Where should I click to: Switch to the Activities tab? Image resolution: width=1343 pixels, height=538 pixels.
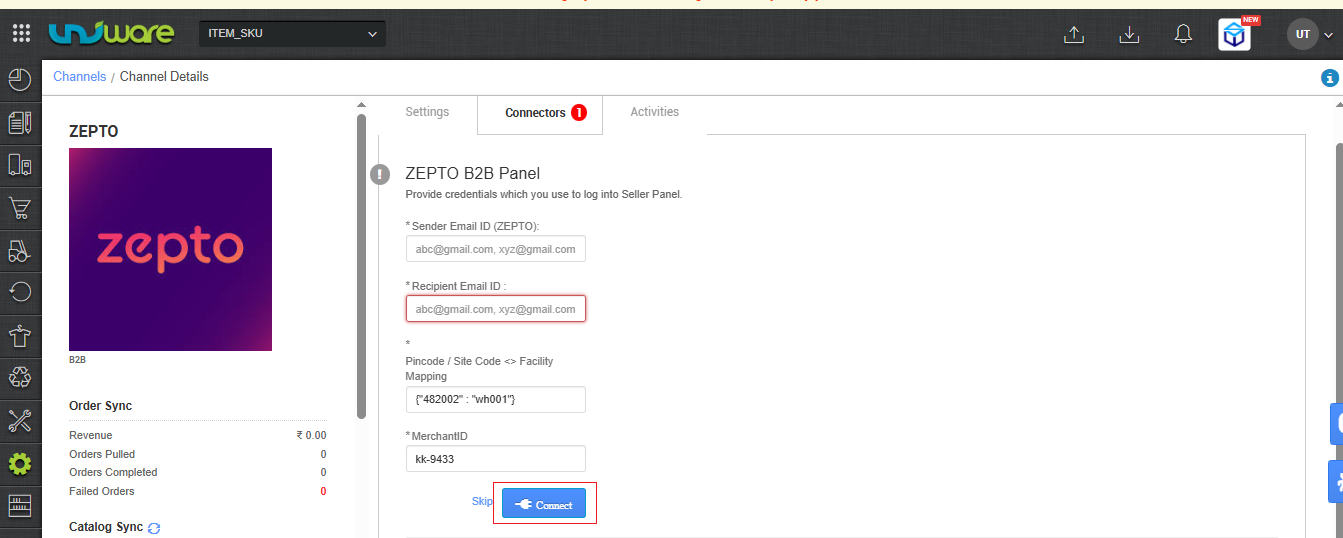(x=654, y=112)
